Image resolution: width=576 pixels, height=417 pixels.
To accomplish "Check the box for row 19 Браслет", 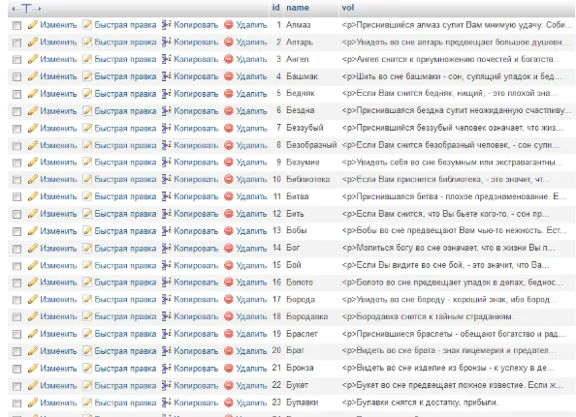I will pos(17,334).
